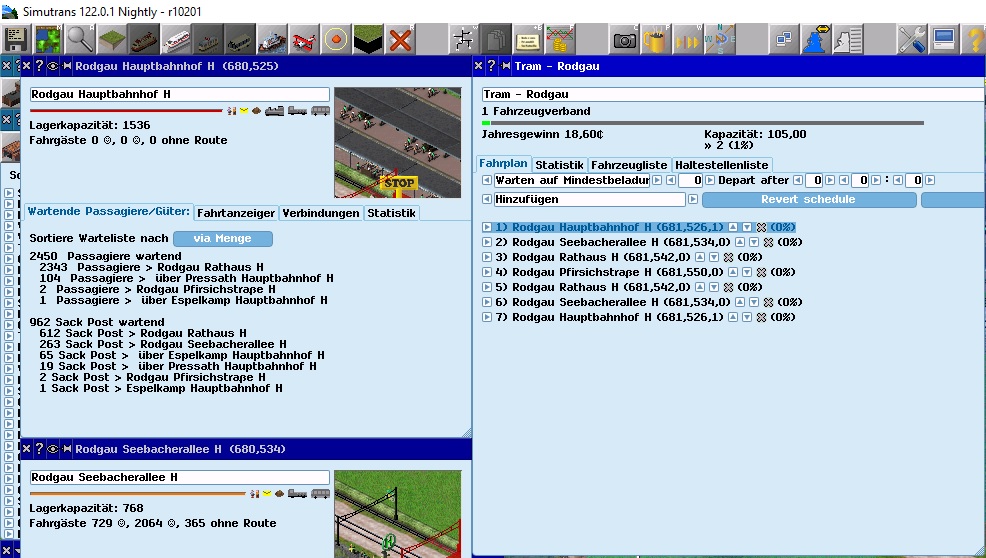Select the magnifying glass inspection tool
Image resolution: width=986 pixels, height=558 pixels.
pyautogui.click(x=79, y=40)
